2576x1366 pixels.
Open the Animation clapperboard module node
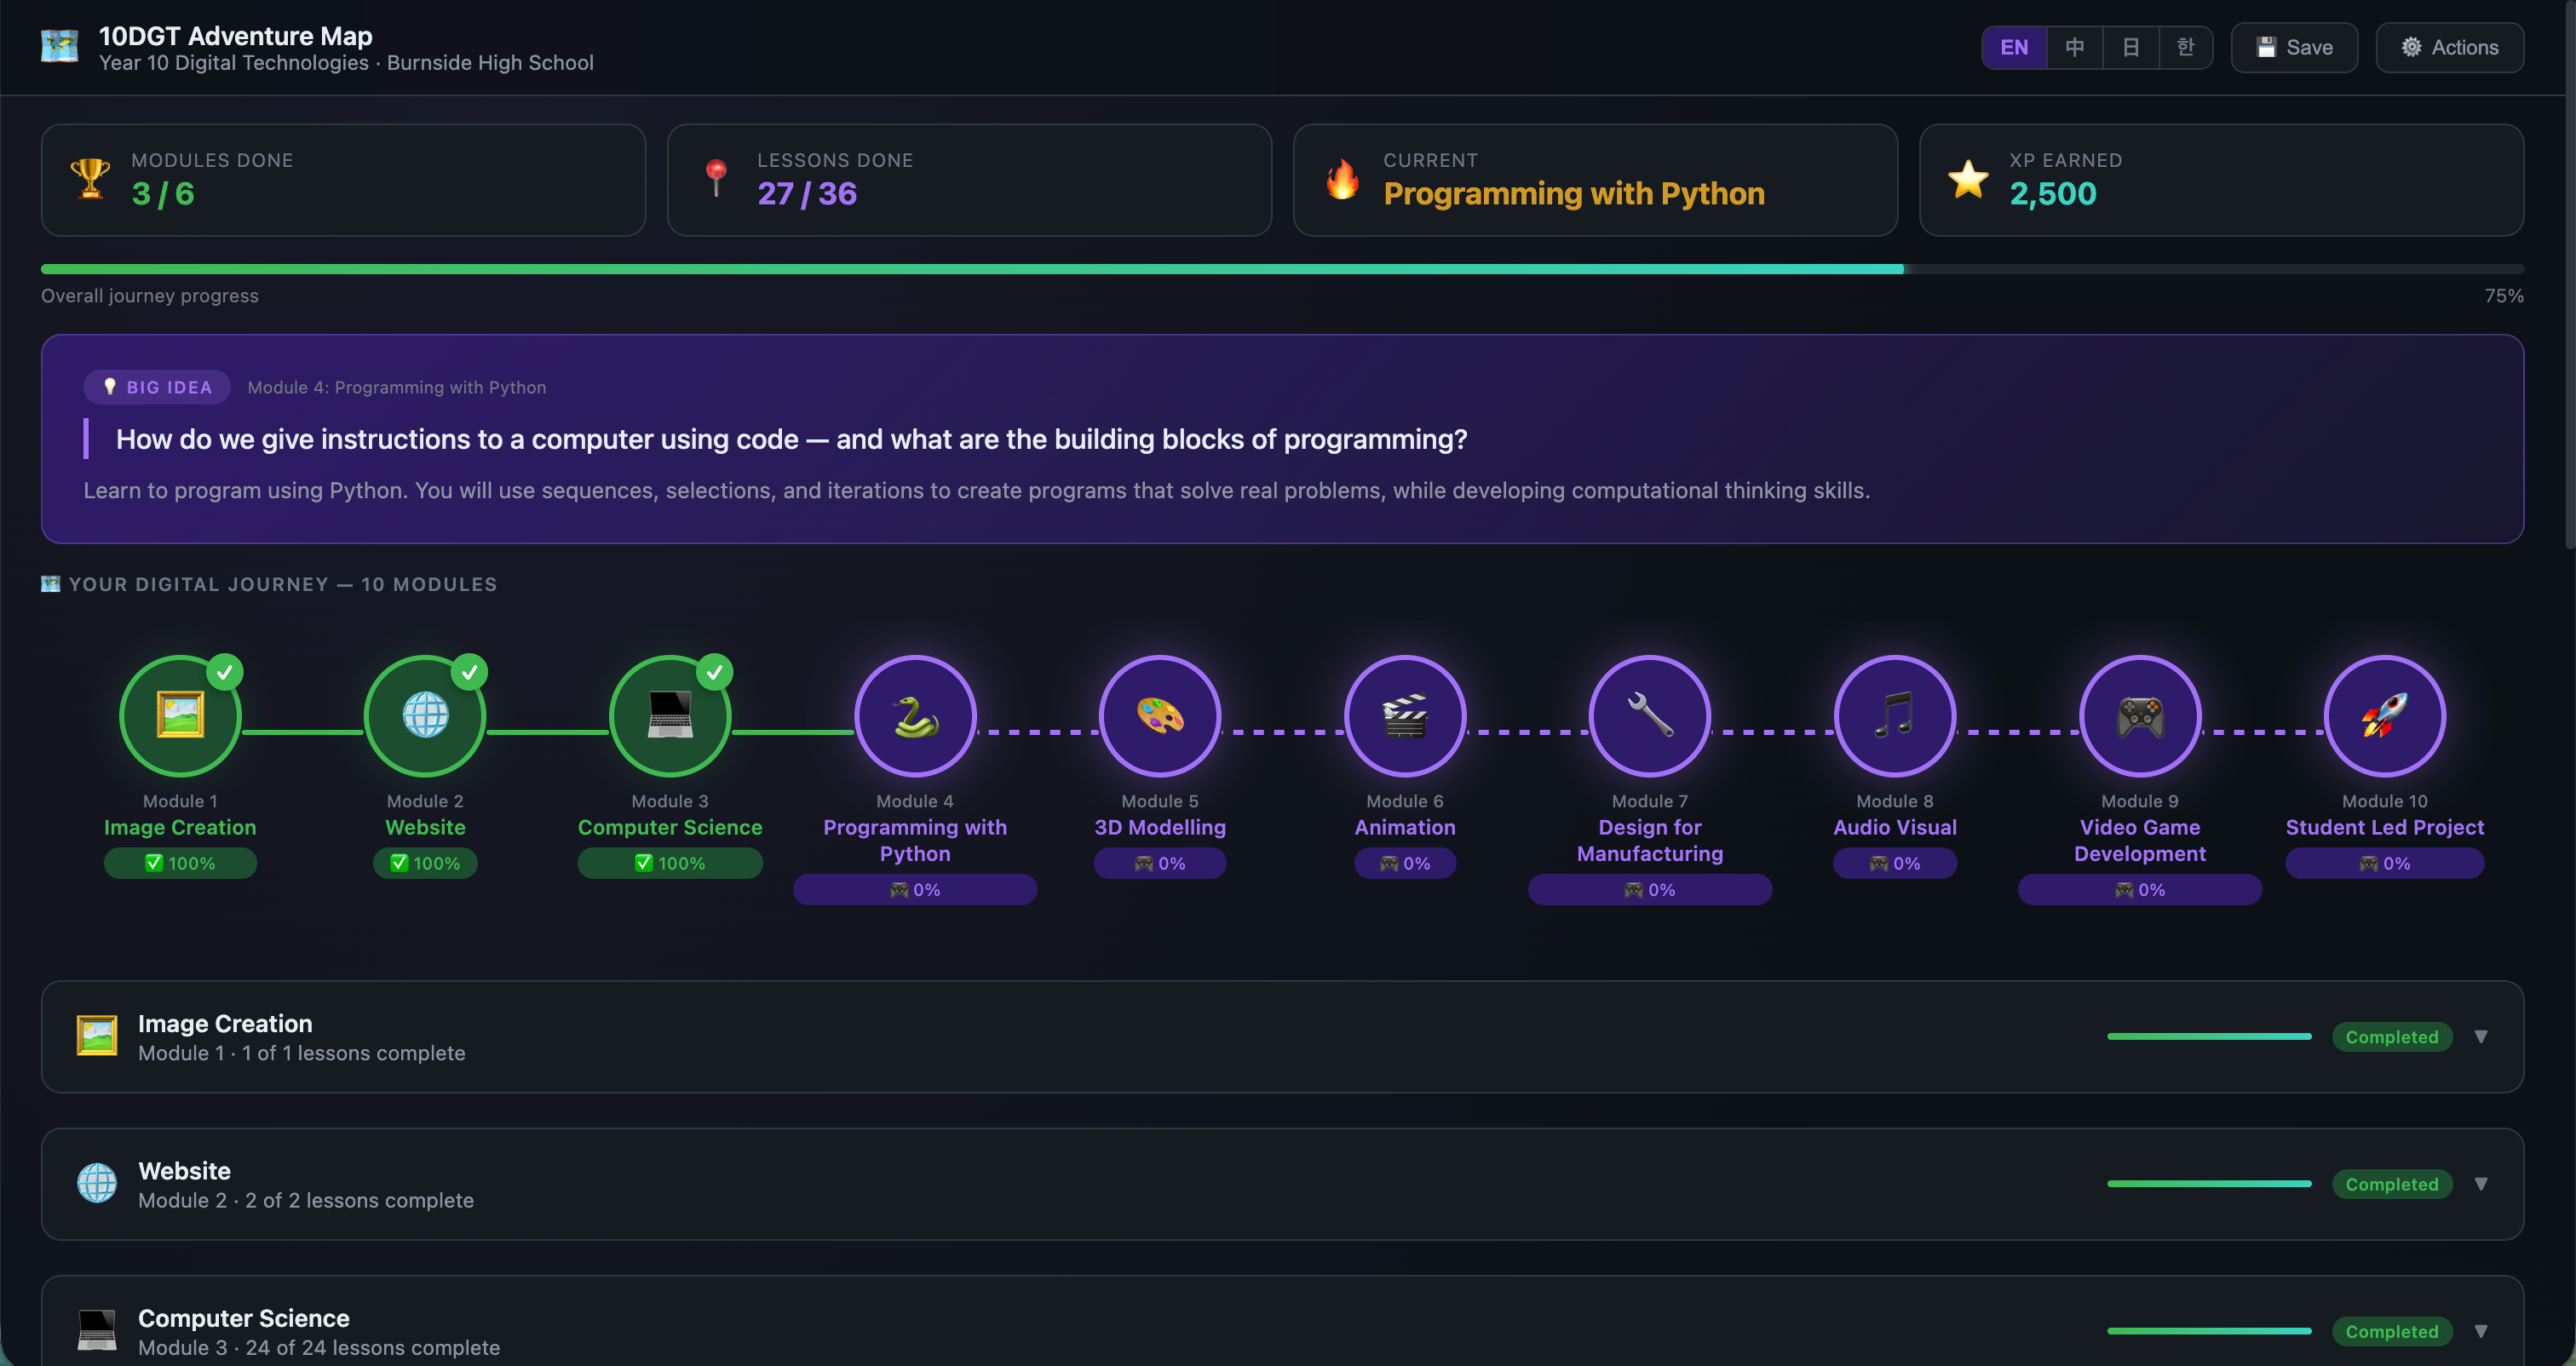click(x=1404, y=716)
